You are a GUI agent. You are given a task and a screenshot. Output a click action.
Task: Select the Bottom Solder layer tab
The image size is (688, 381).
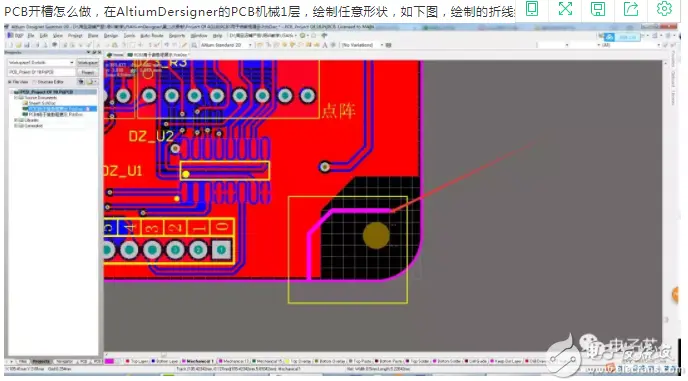point(448,361)
